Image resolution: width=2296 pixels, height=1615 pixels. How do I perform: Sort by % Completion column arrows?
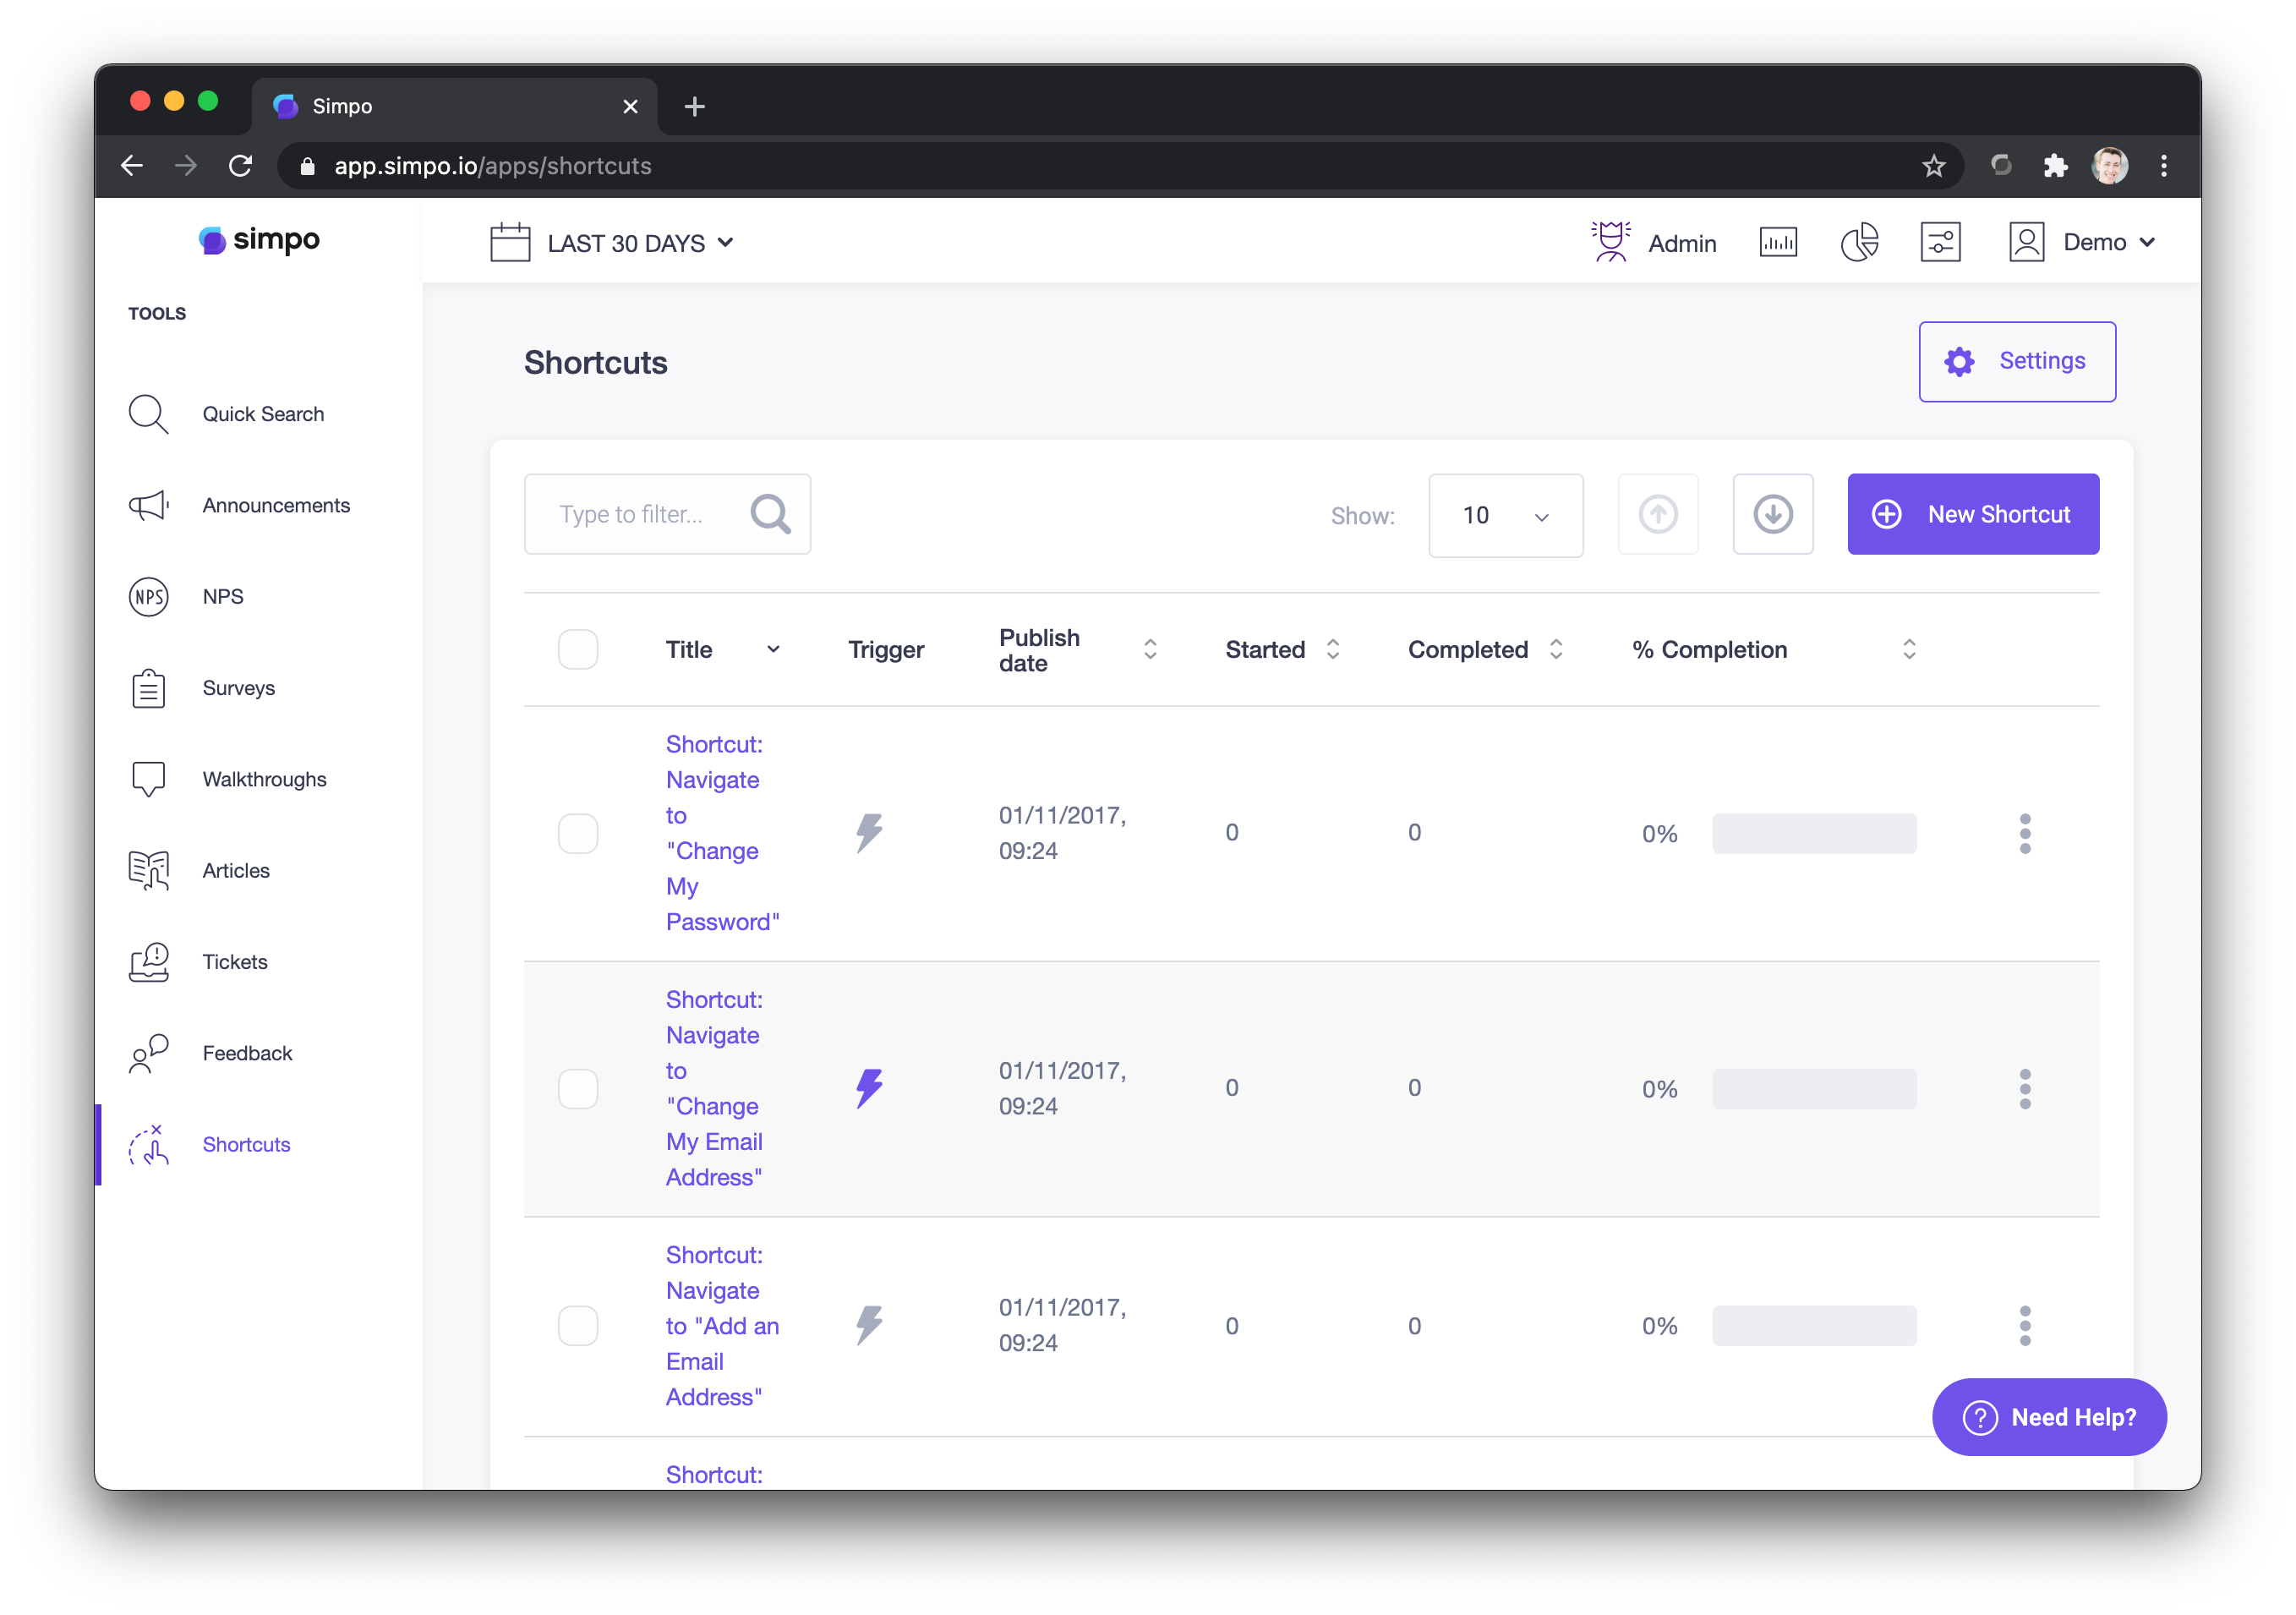(1909, 649)
